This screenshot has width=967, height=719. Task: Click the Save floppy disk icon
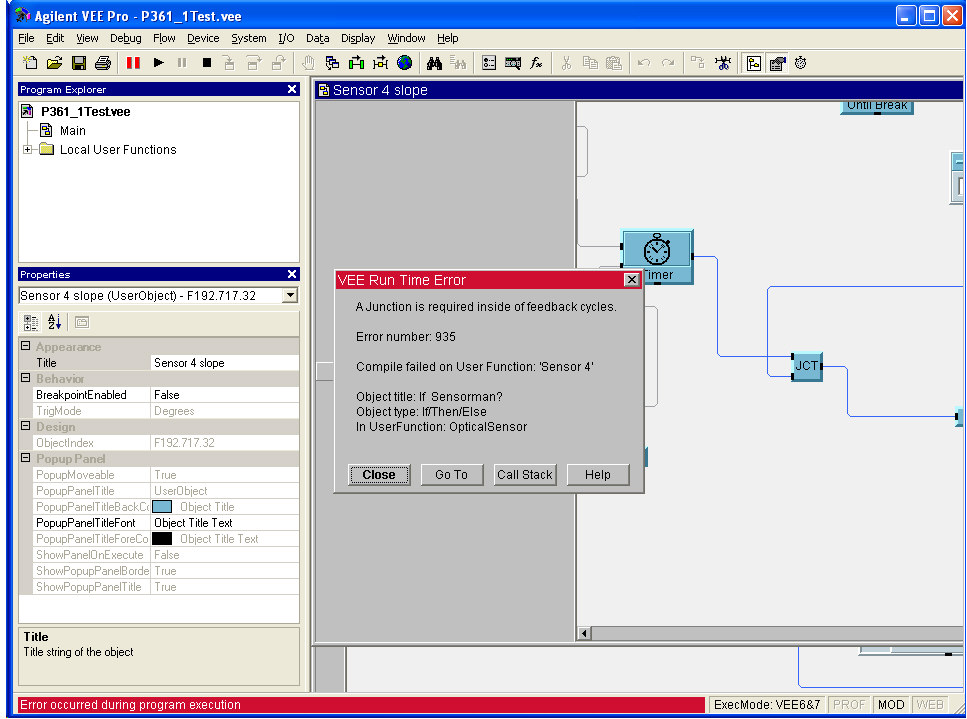coord(78,63)
